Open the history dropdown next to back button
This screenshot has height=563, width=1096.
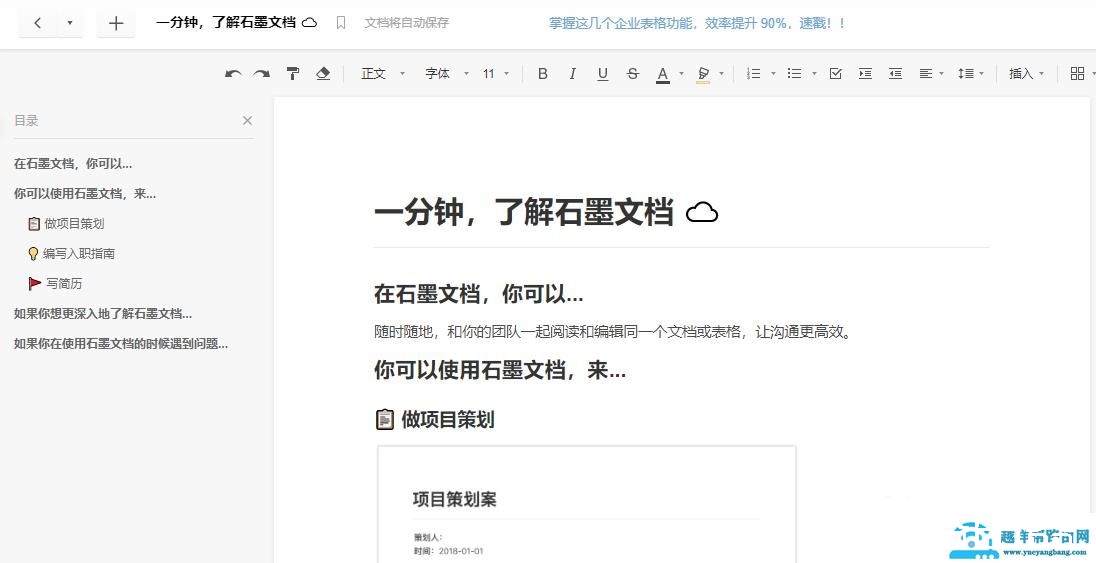point(70,23)
